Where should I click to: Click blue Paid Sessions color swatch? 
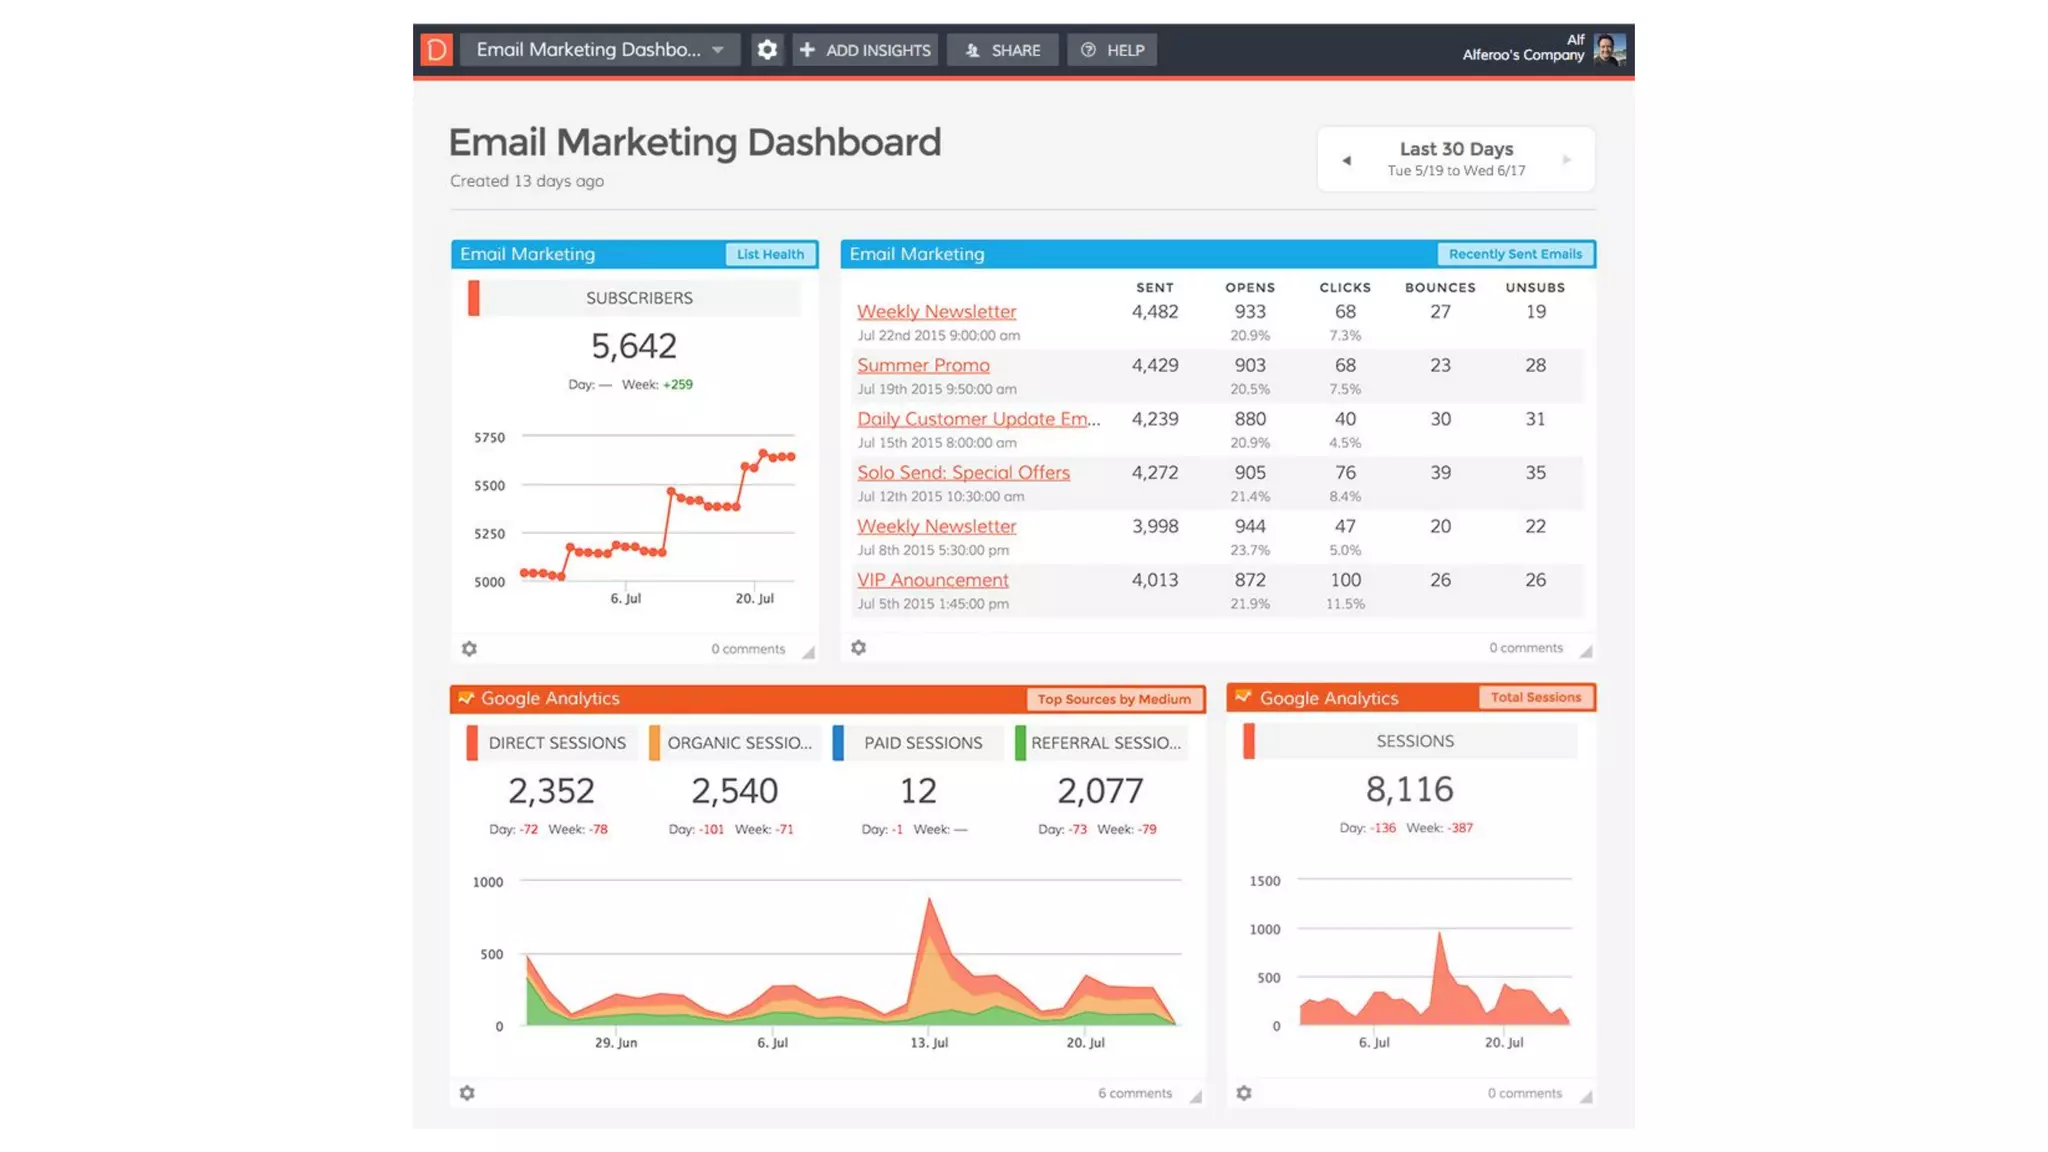[838, 743]
